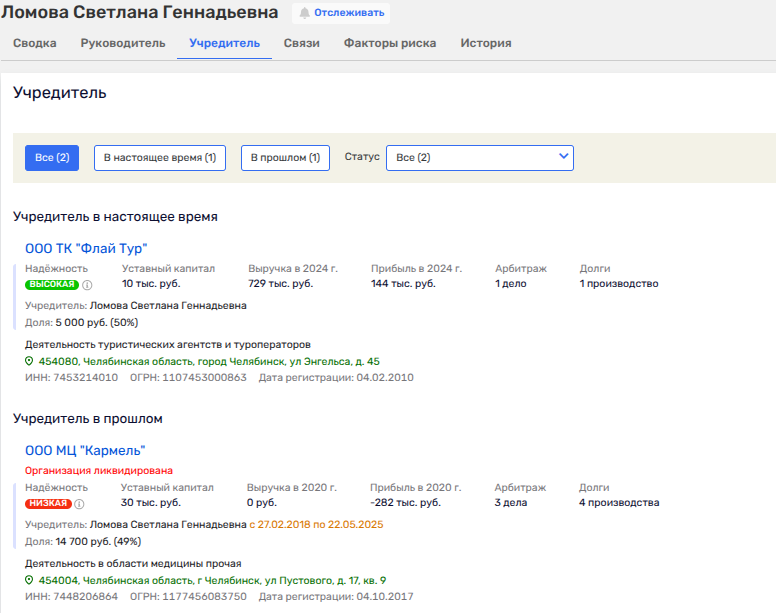Click the НИЗКАЯ red reliability badge
This screenshot has width=776, height=613.
(48, 503)
